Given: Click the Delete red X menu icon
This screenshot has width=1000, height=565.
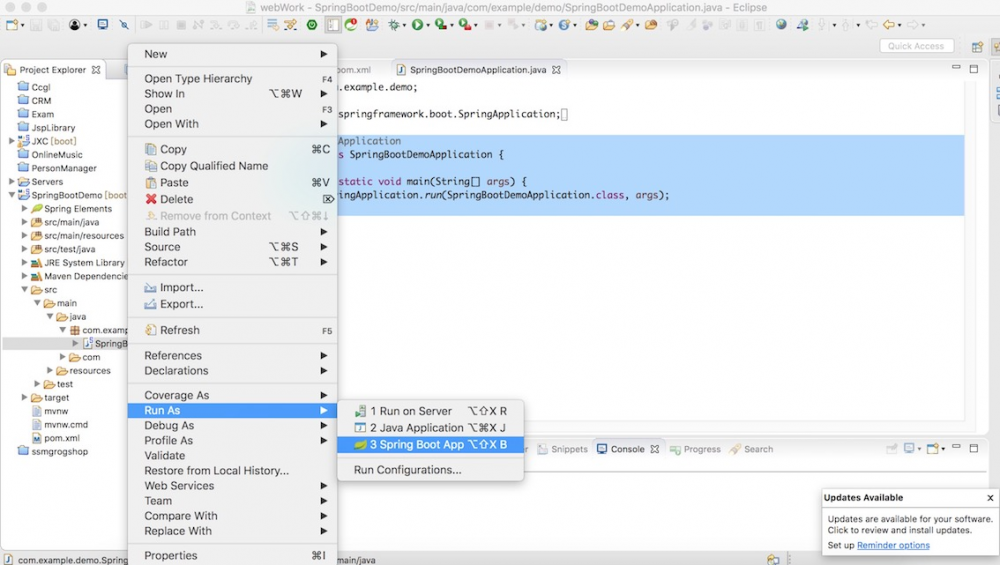Looking at the screenshot, I should (x=151, y=199).
